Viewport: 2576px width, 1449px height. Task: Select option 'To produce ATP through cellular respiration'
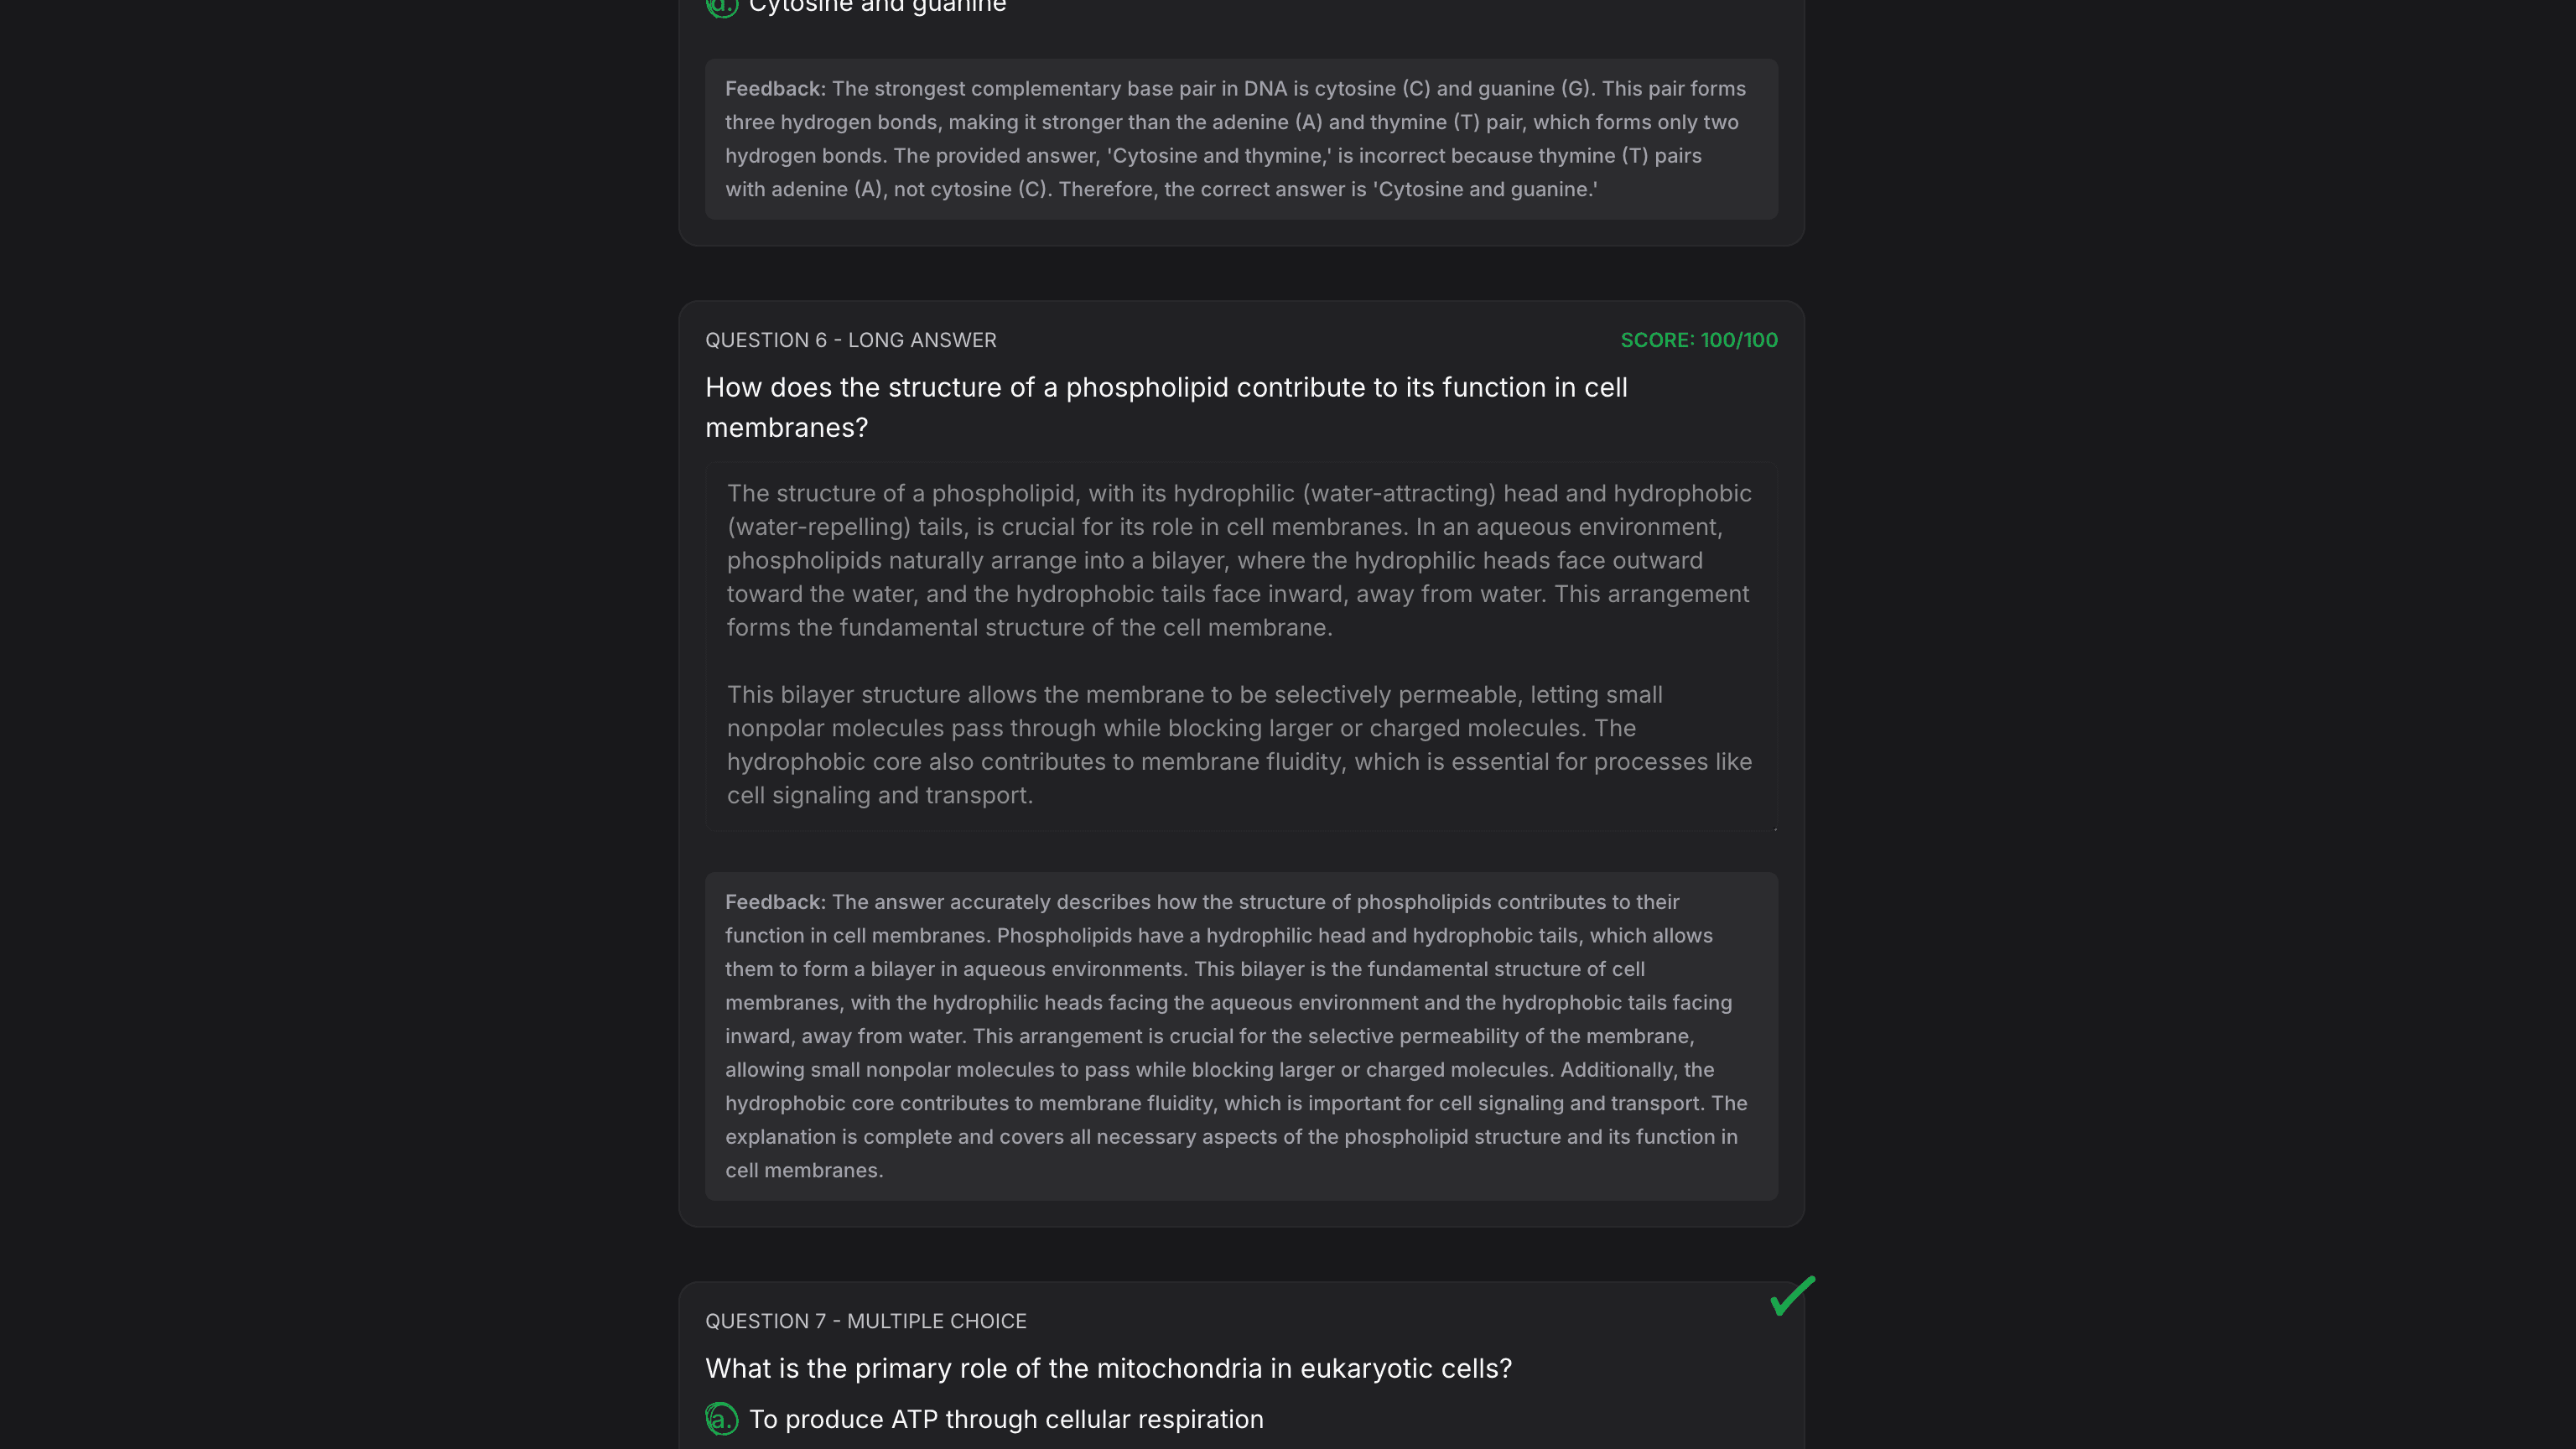pos(1005,1418)
